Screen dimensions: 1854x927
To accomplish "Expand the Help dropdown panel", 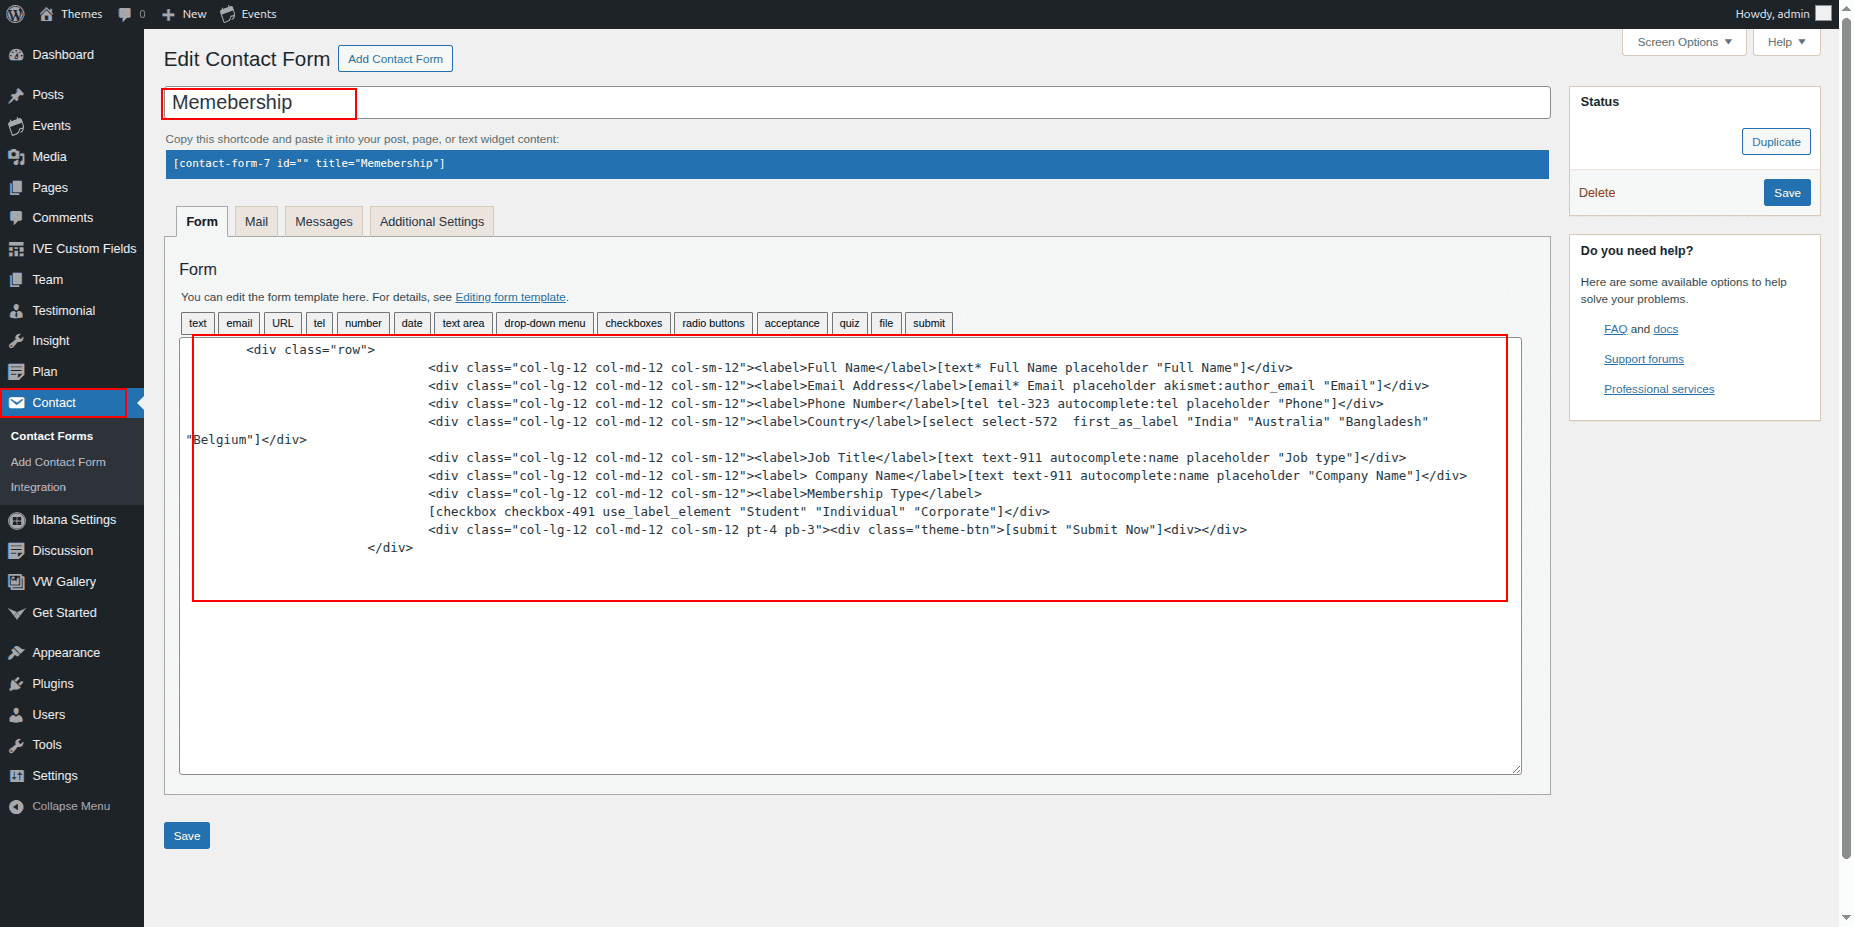I will click(1786, 42).
